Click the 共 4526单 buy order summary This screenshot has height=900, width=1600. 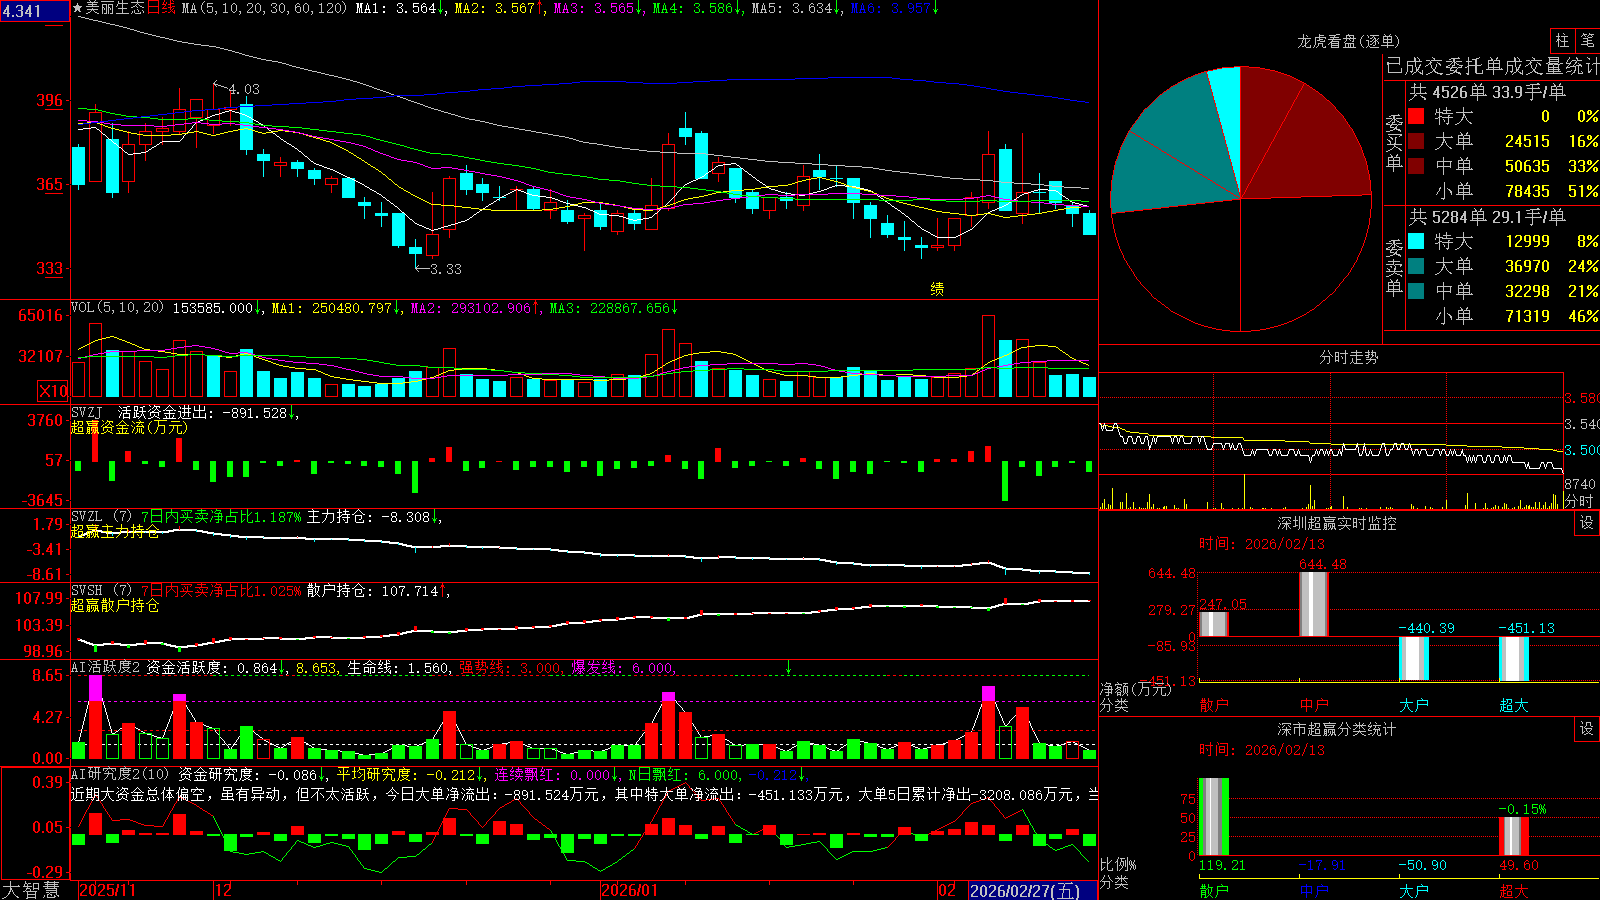(x=1487, y=92)
